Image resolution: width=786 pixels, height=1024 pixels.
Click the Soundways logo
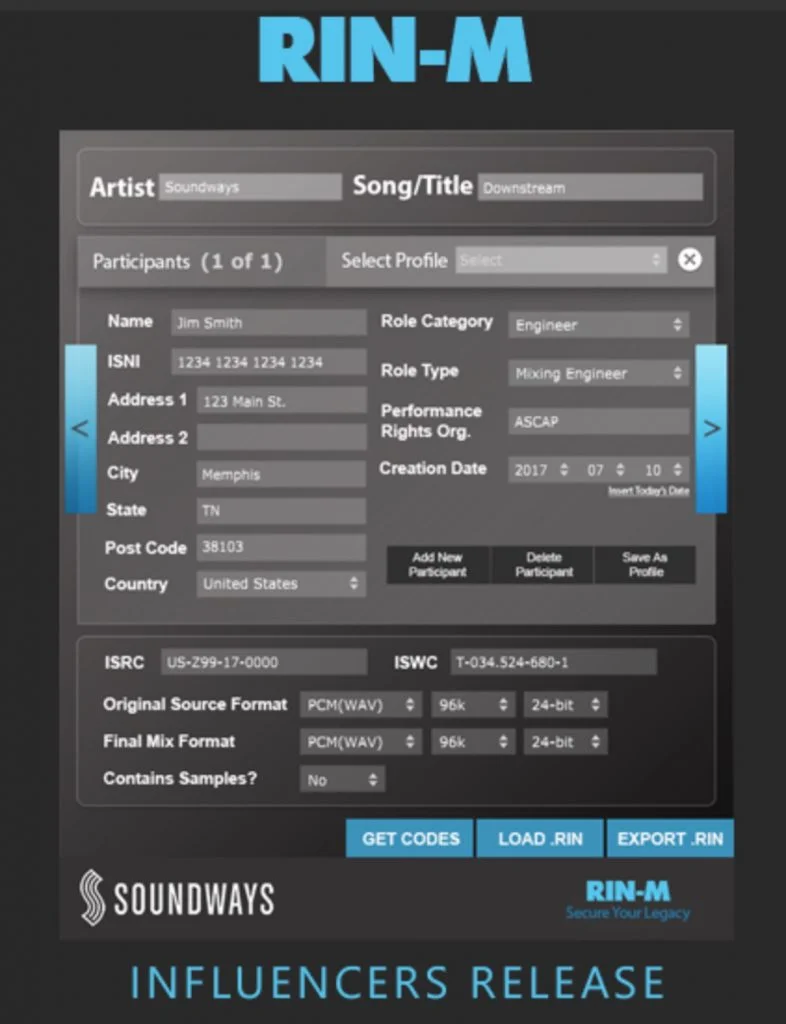point(176,898)
